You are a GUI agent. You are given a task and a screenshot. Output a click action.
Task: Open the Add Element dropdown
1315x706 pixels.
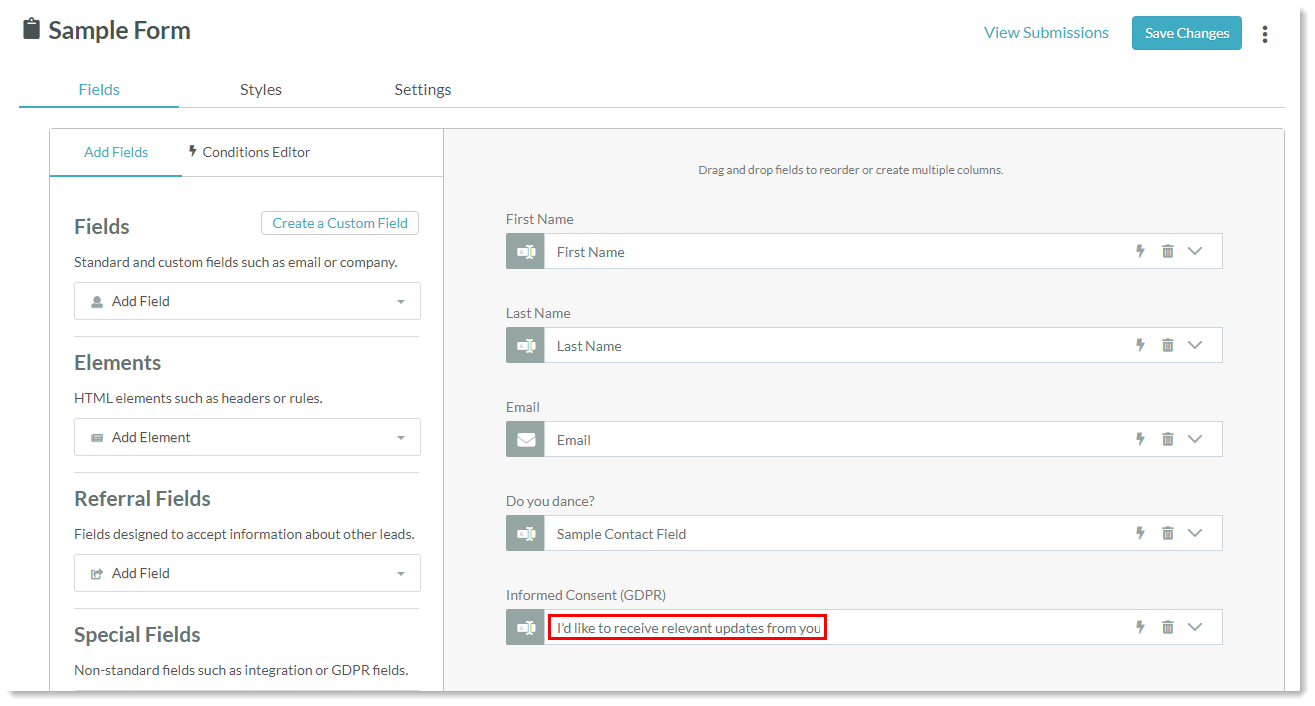point(247,437)
